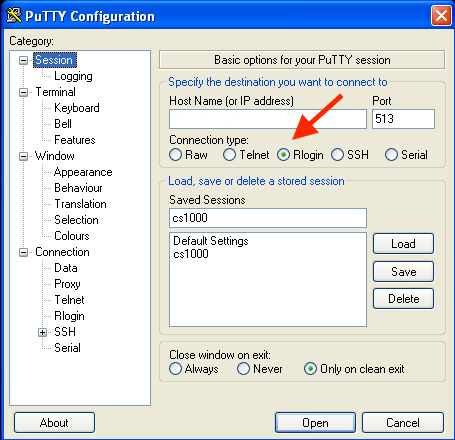Click the Save session button
The width and height of the screenshot is (455, 440).
pos(403,272)
